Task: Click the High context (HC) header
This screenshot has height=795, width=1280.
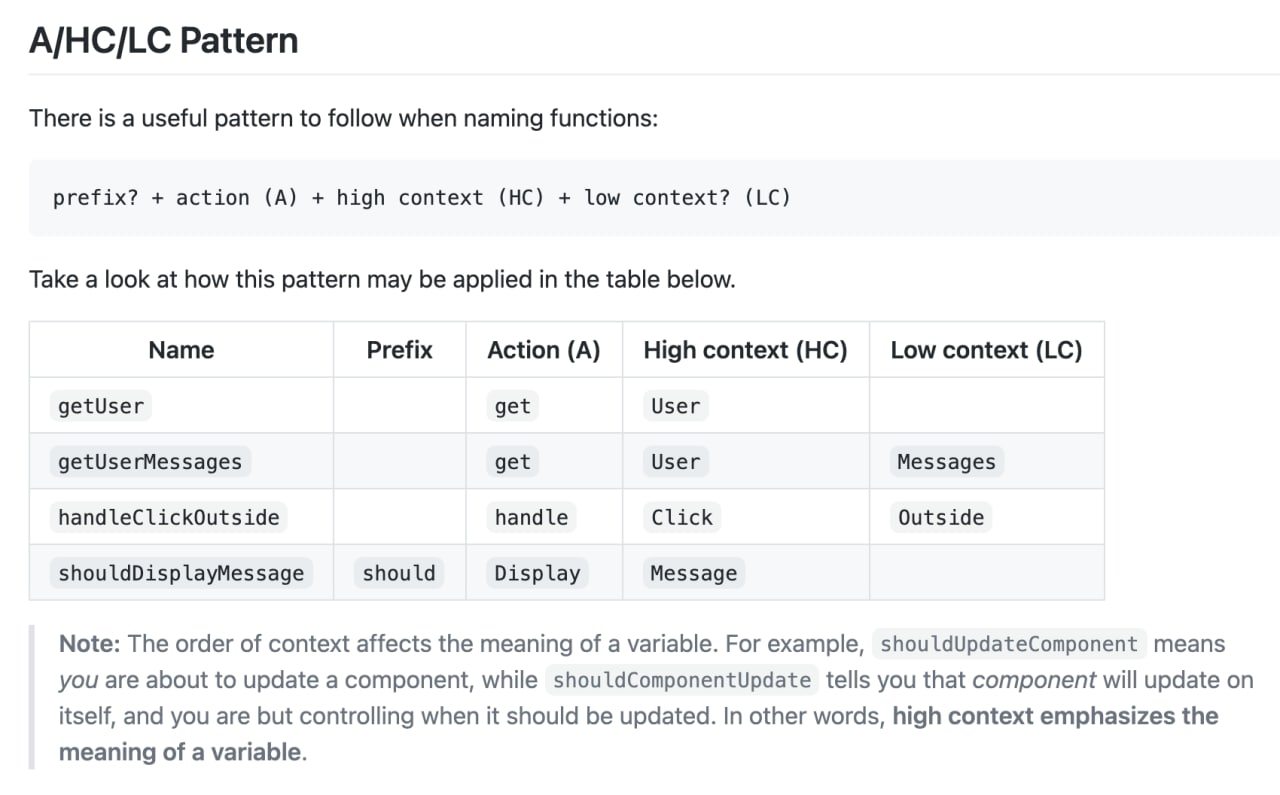Action: (x=746, y=350)
